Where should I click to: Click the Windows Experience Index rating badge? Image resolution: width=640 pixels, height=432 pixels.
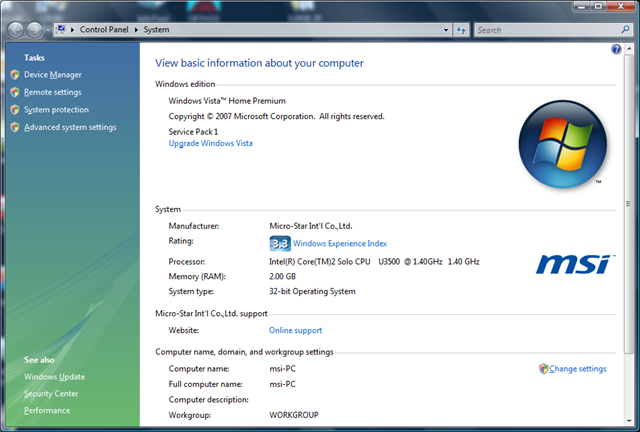[280, 243]
